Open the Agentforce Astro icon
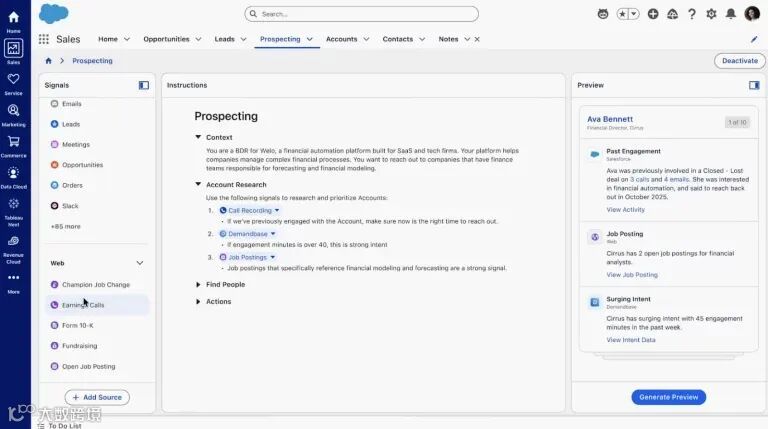768x429 pixels. click(x=603, y=14)
